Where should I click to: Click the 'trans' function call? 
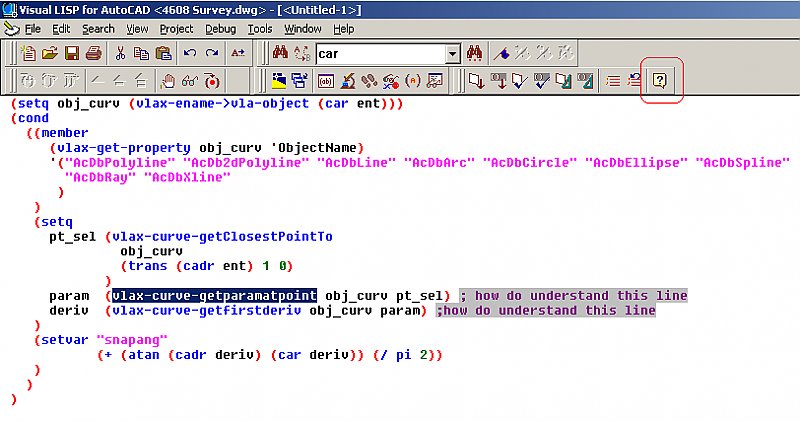point(147,266)
